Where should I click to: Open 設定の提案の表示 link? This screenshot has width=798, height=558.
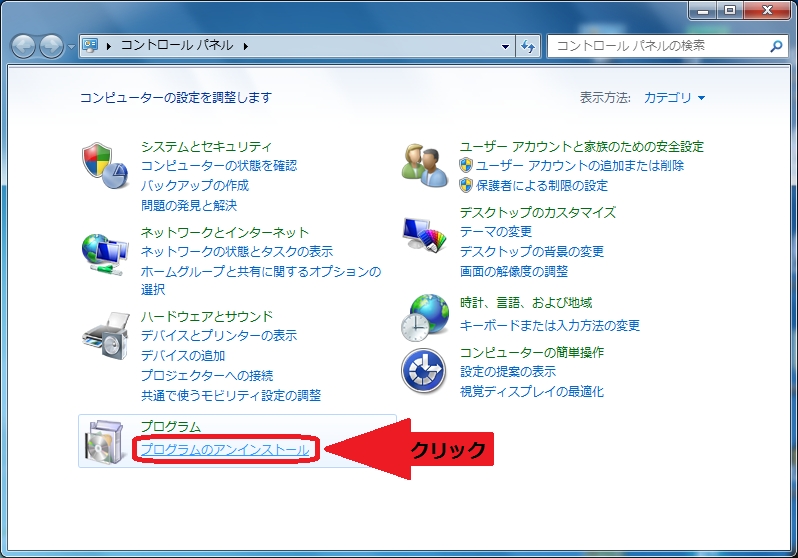click(508, 372)
